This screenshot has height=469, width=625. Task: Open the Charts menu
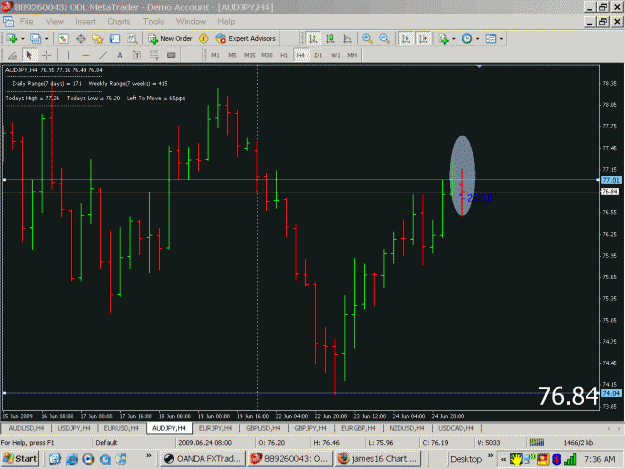click(119, 22)
